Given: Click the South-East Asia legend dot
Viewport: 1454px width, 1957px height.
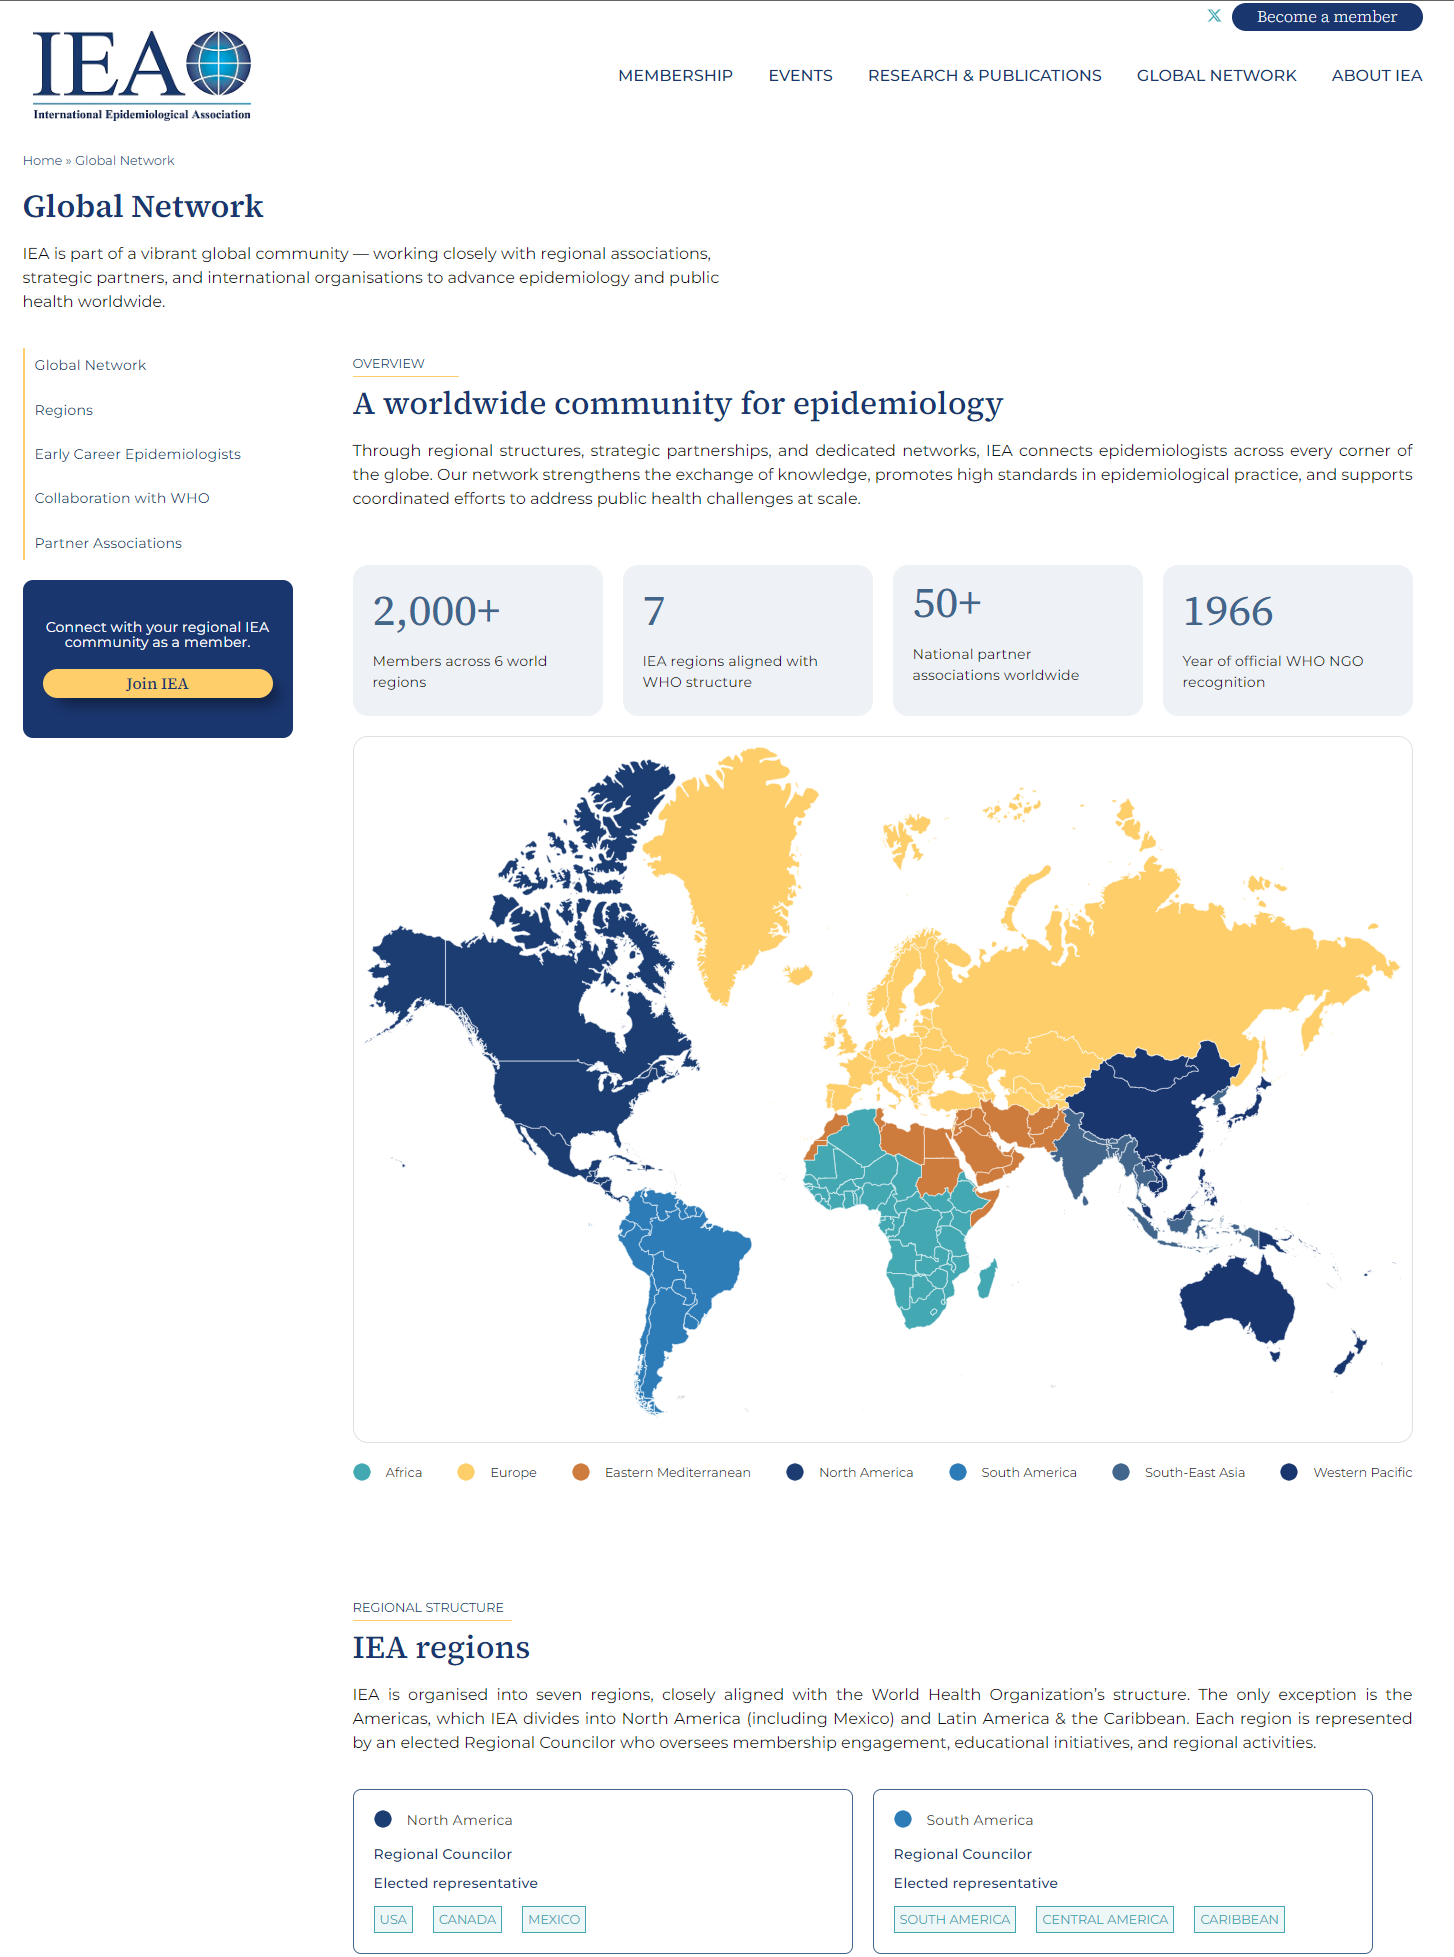Looking at the screenshot, I should [1121, 1472].
